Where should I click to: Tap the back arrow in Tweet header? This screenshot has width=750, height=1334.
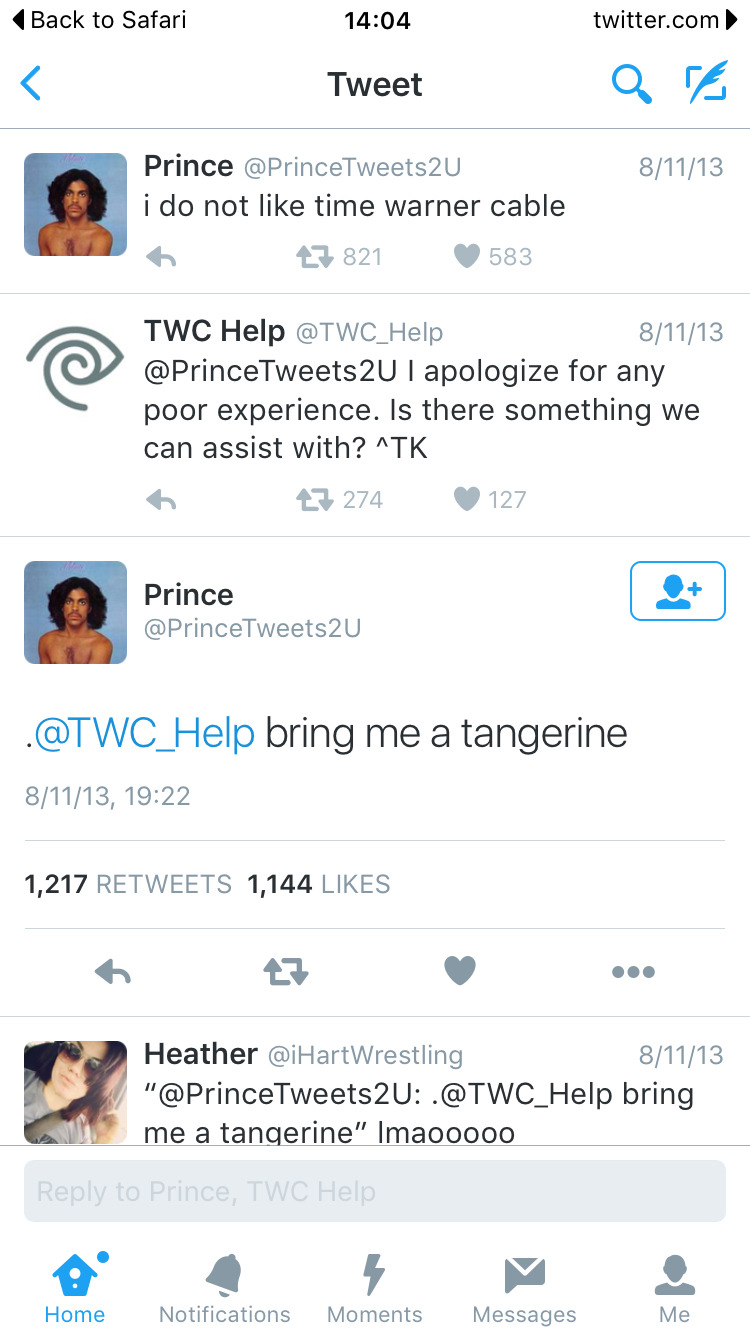tap(31, 84)
